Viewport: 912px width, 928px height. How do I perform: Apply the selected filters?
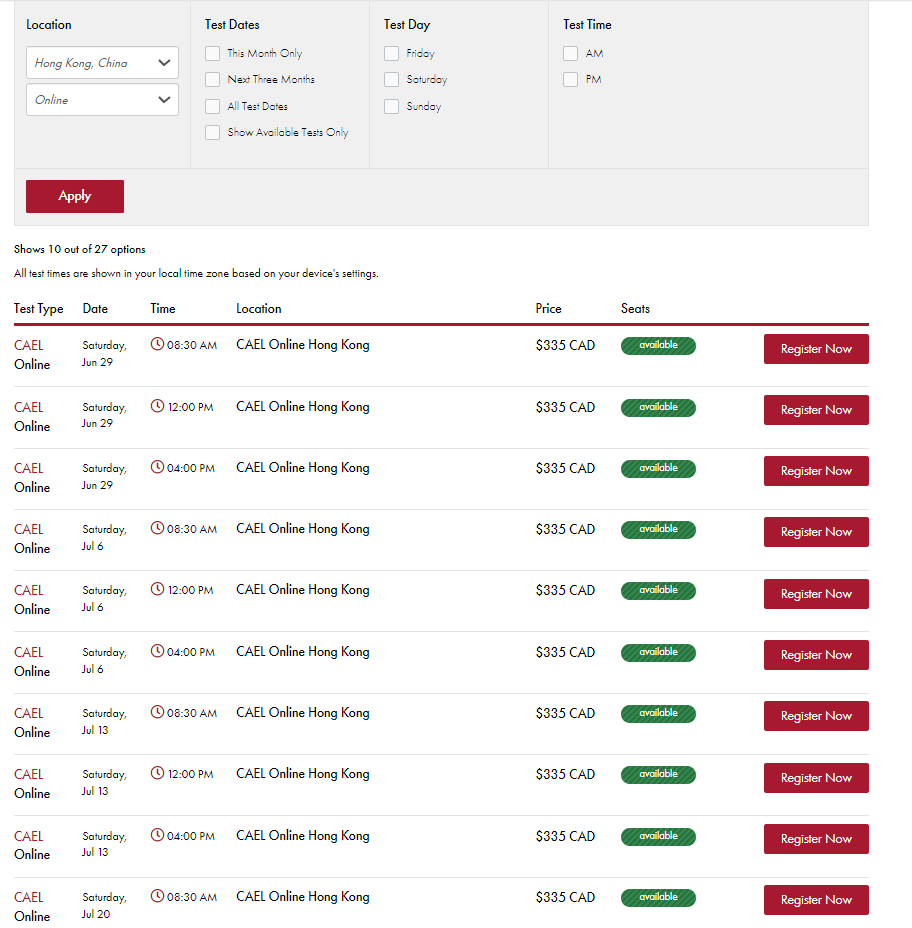click(75, 196)
